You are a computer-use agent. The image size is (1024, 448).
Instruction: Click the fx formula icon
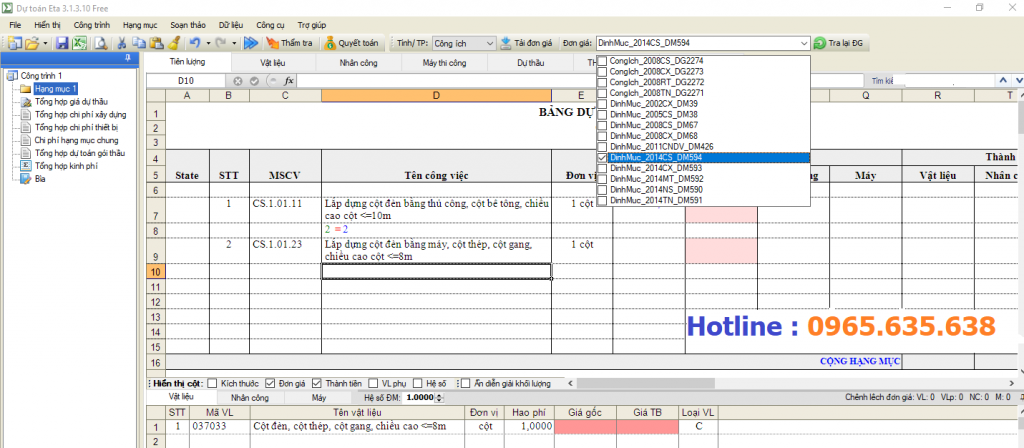pos(289,80)
